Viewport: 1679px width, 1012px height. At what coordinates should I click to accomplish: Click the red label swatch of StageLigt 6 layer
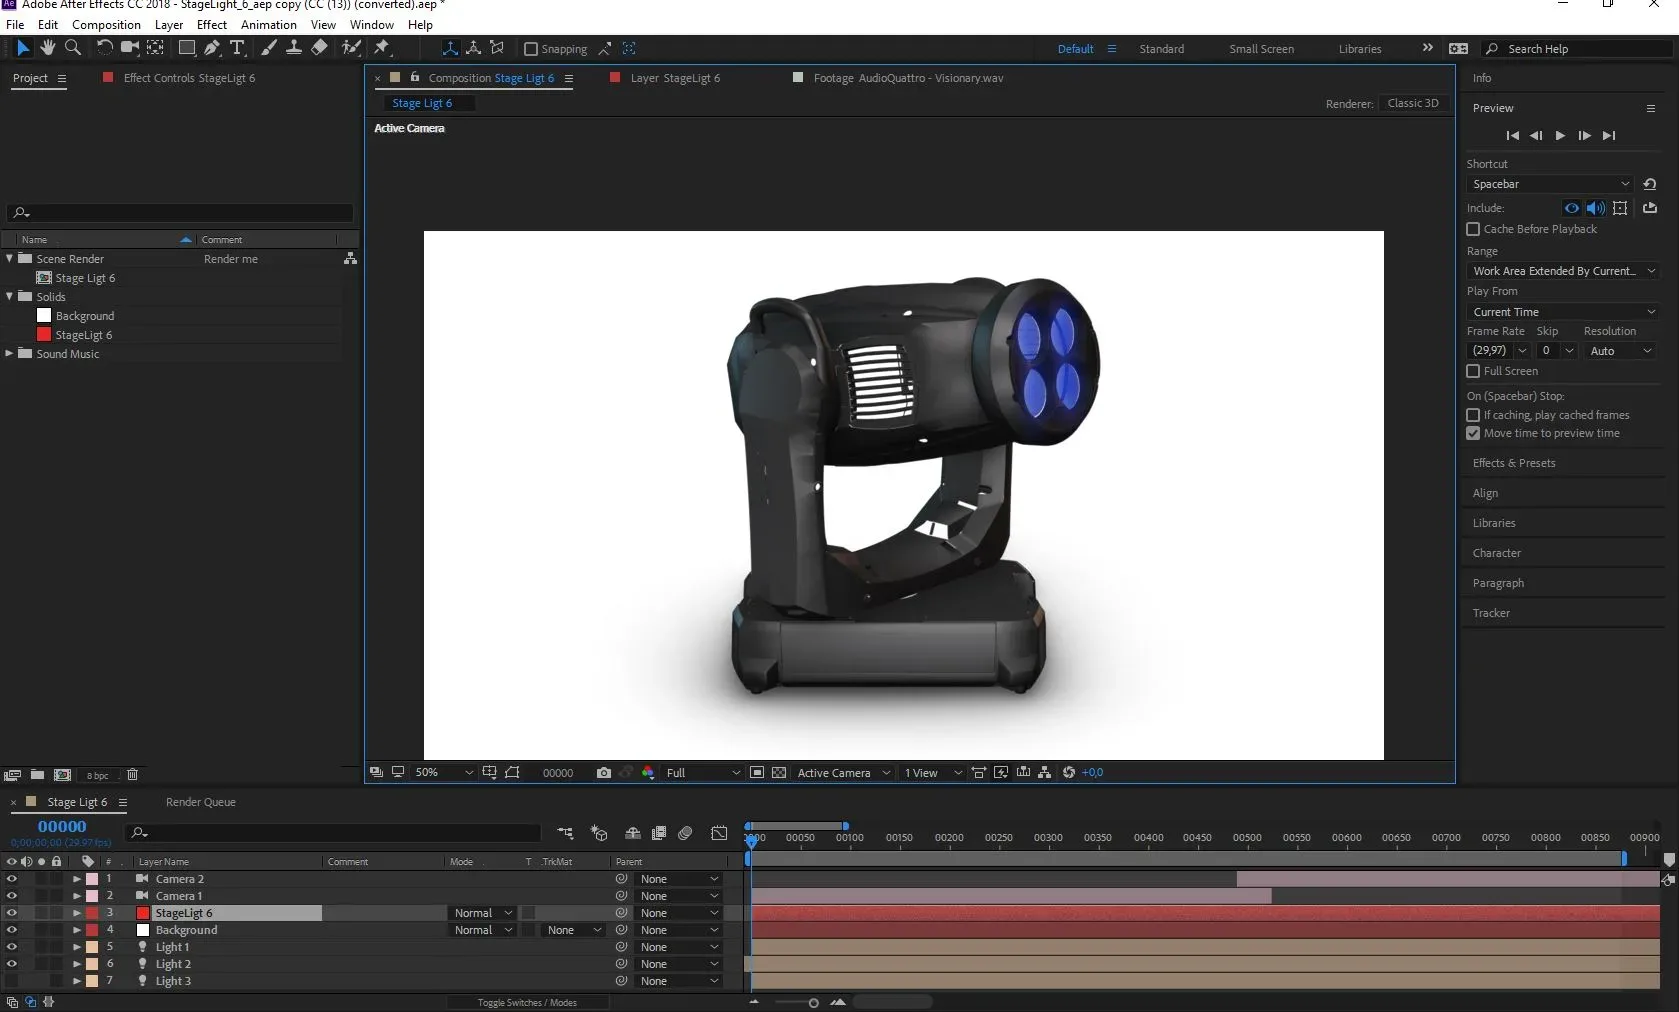[x=92, y=913]
